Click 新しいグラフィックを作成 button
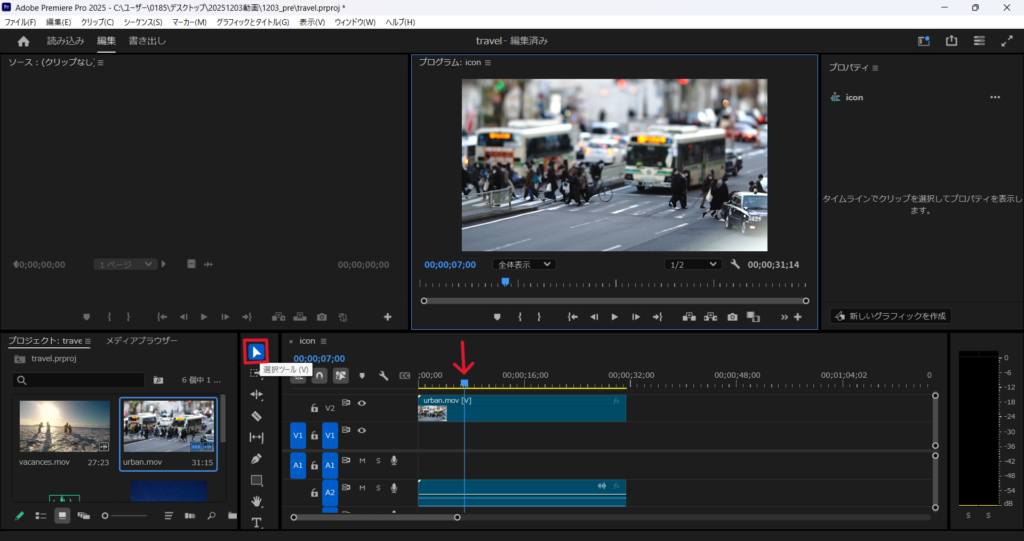The height and width of the screenshot is (541, 1024). (890, 316)
